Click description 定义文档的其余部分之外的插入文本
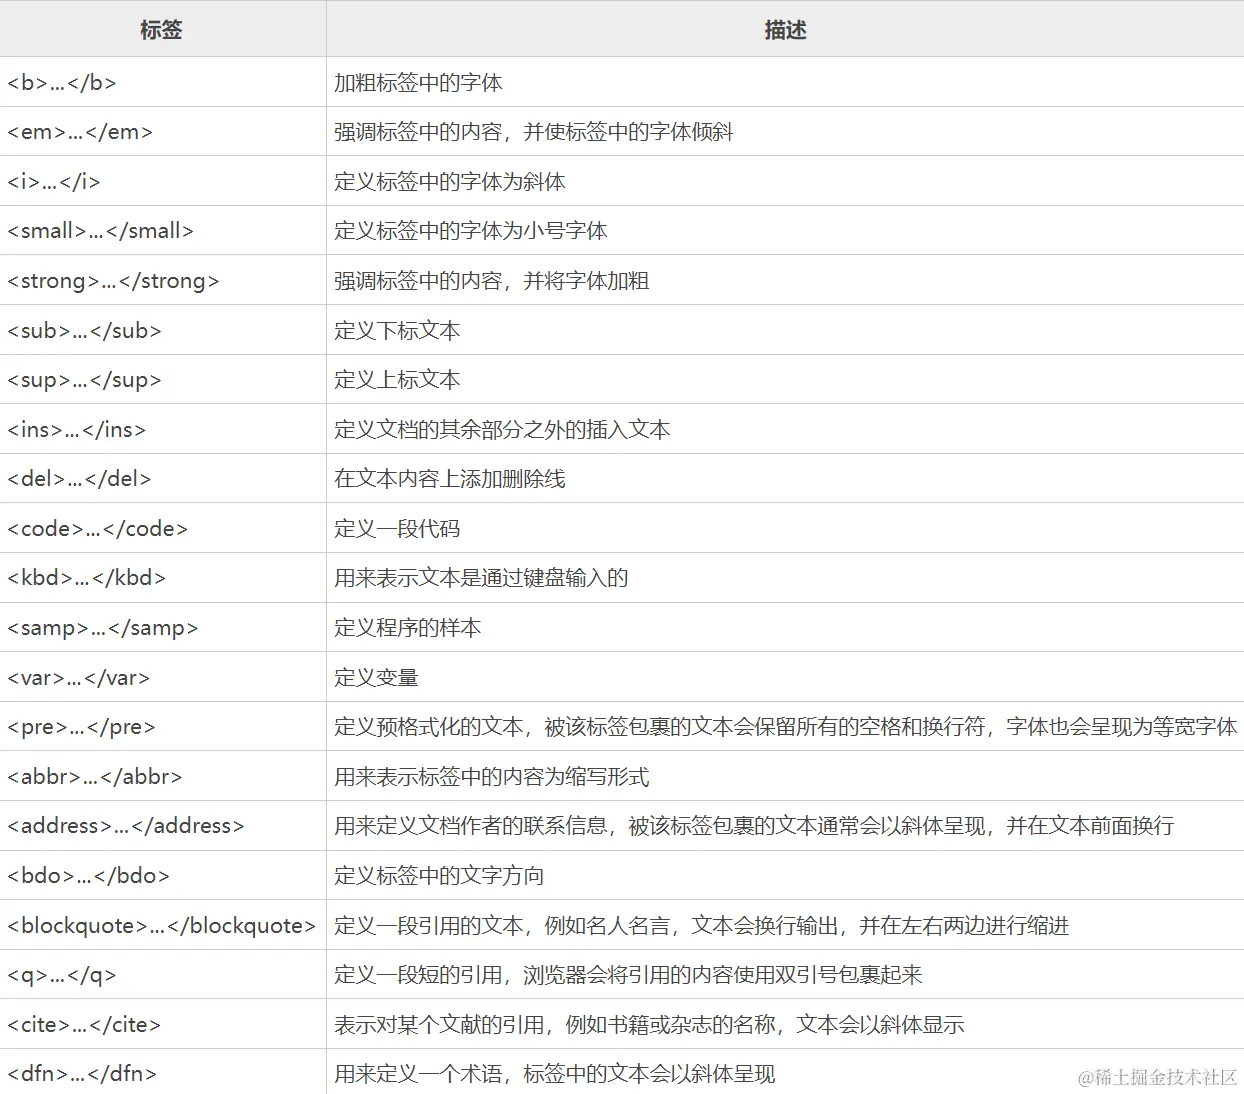 coord(502,430)
